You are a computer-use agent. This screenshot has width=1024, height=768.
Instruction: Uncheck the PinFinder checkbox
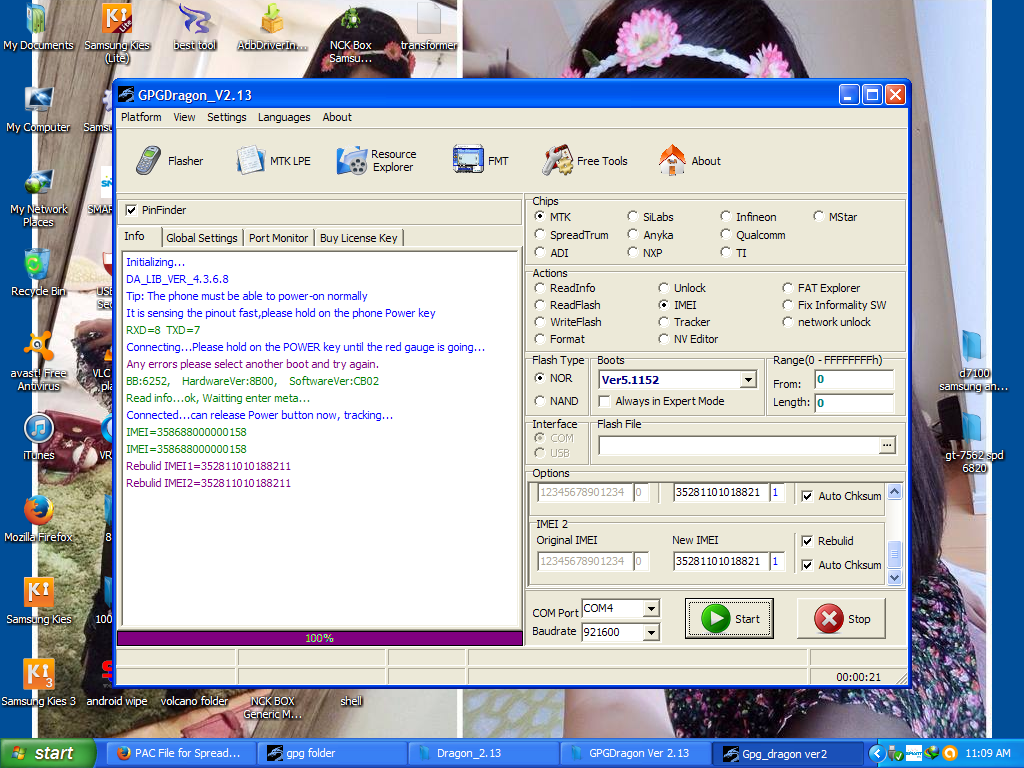131,210
